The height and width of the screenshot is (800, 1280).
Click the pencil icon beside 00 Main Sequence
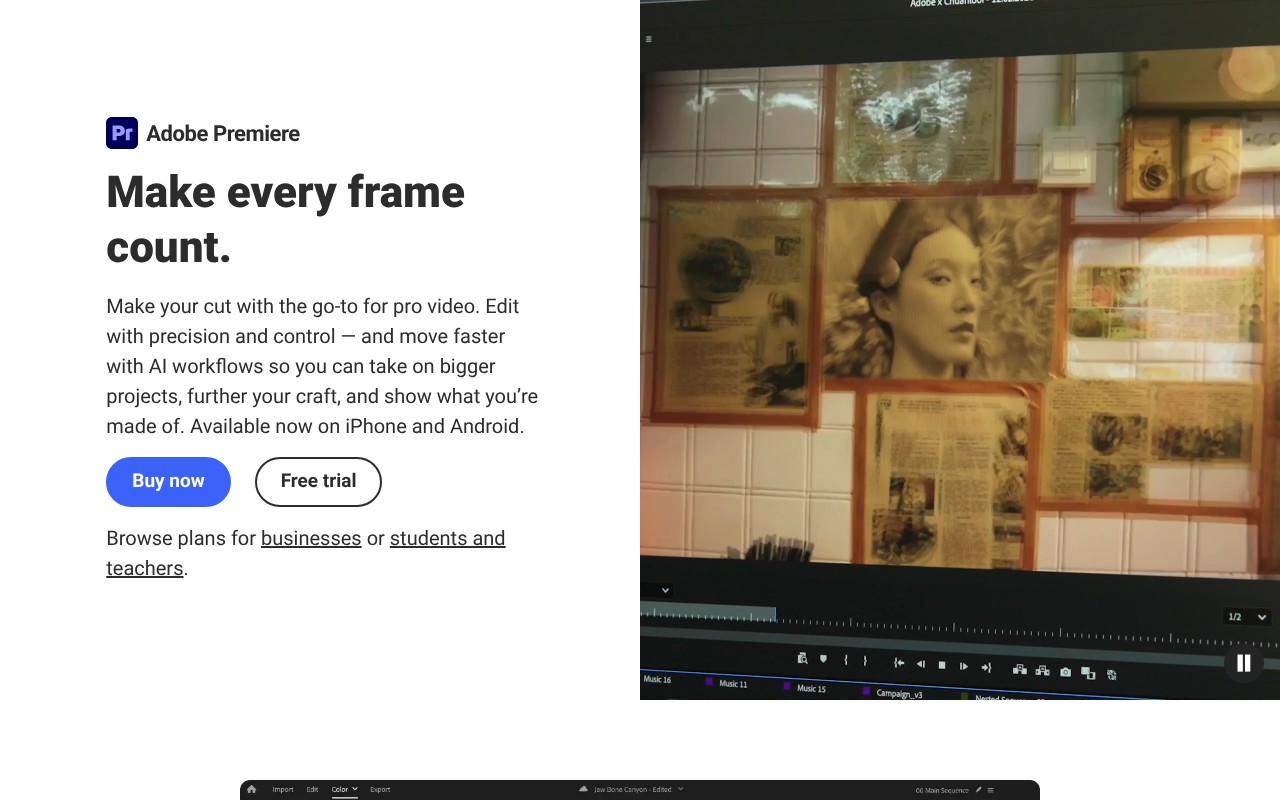point(979,790)
